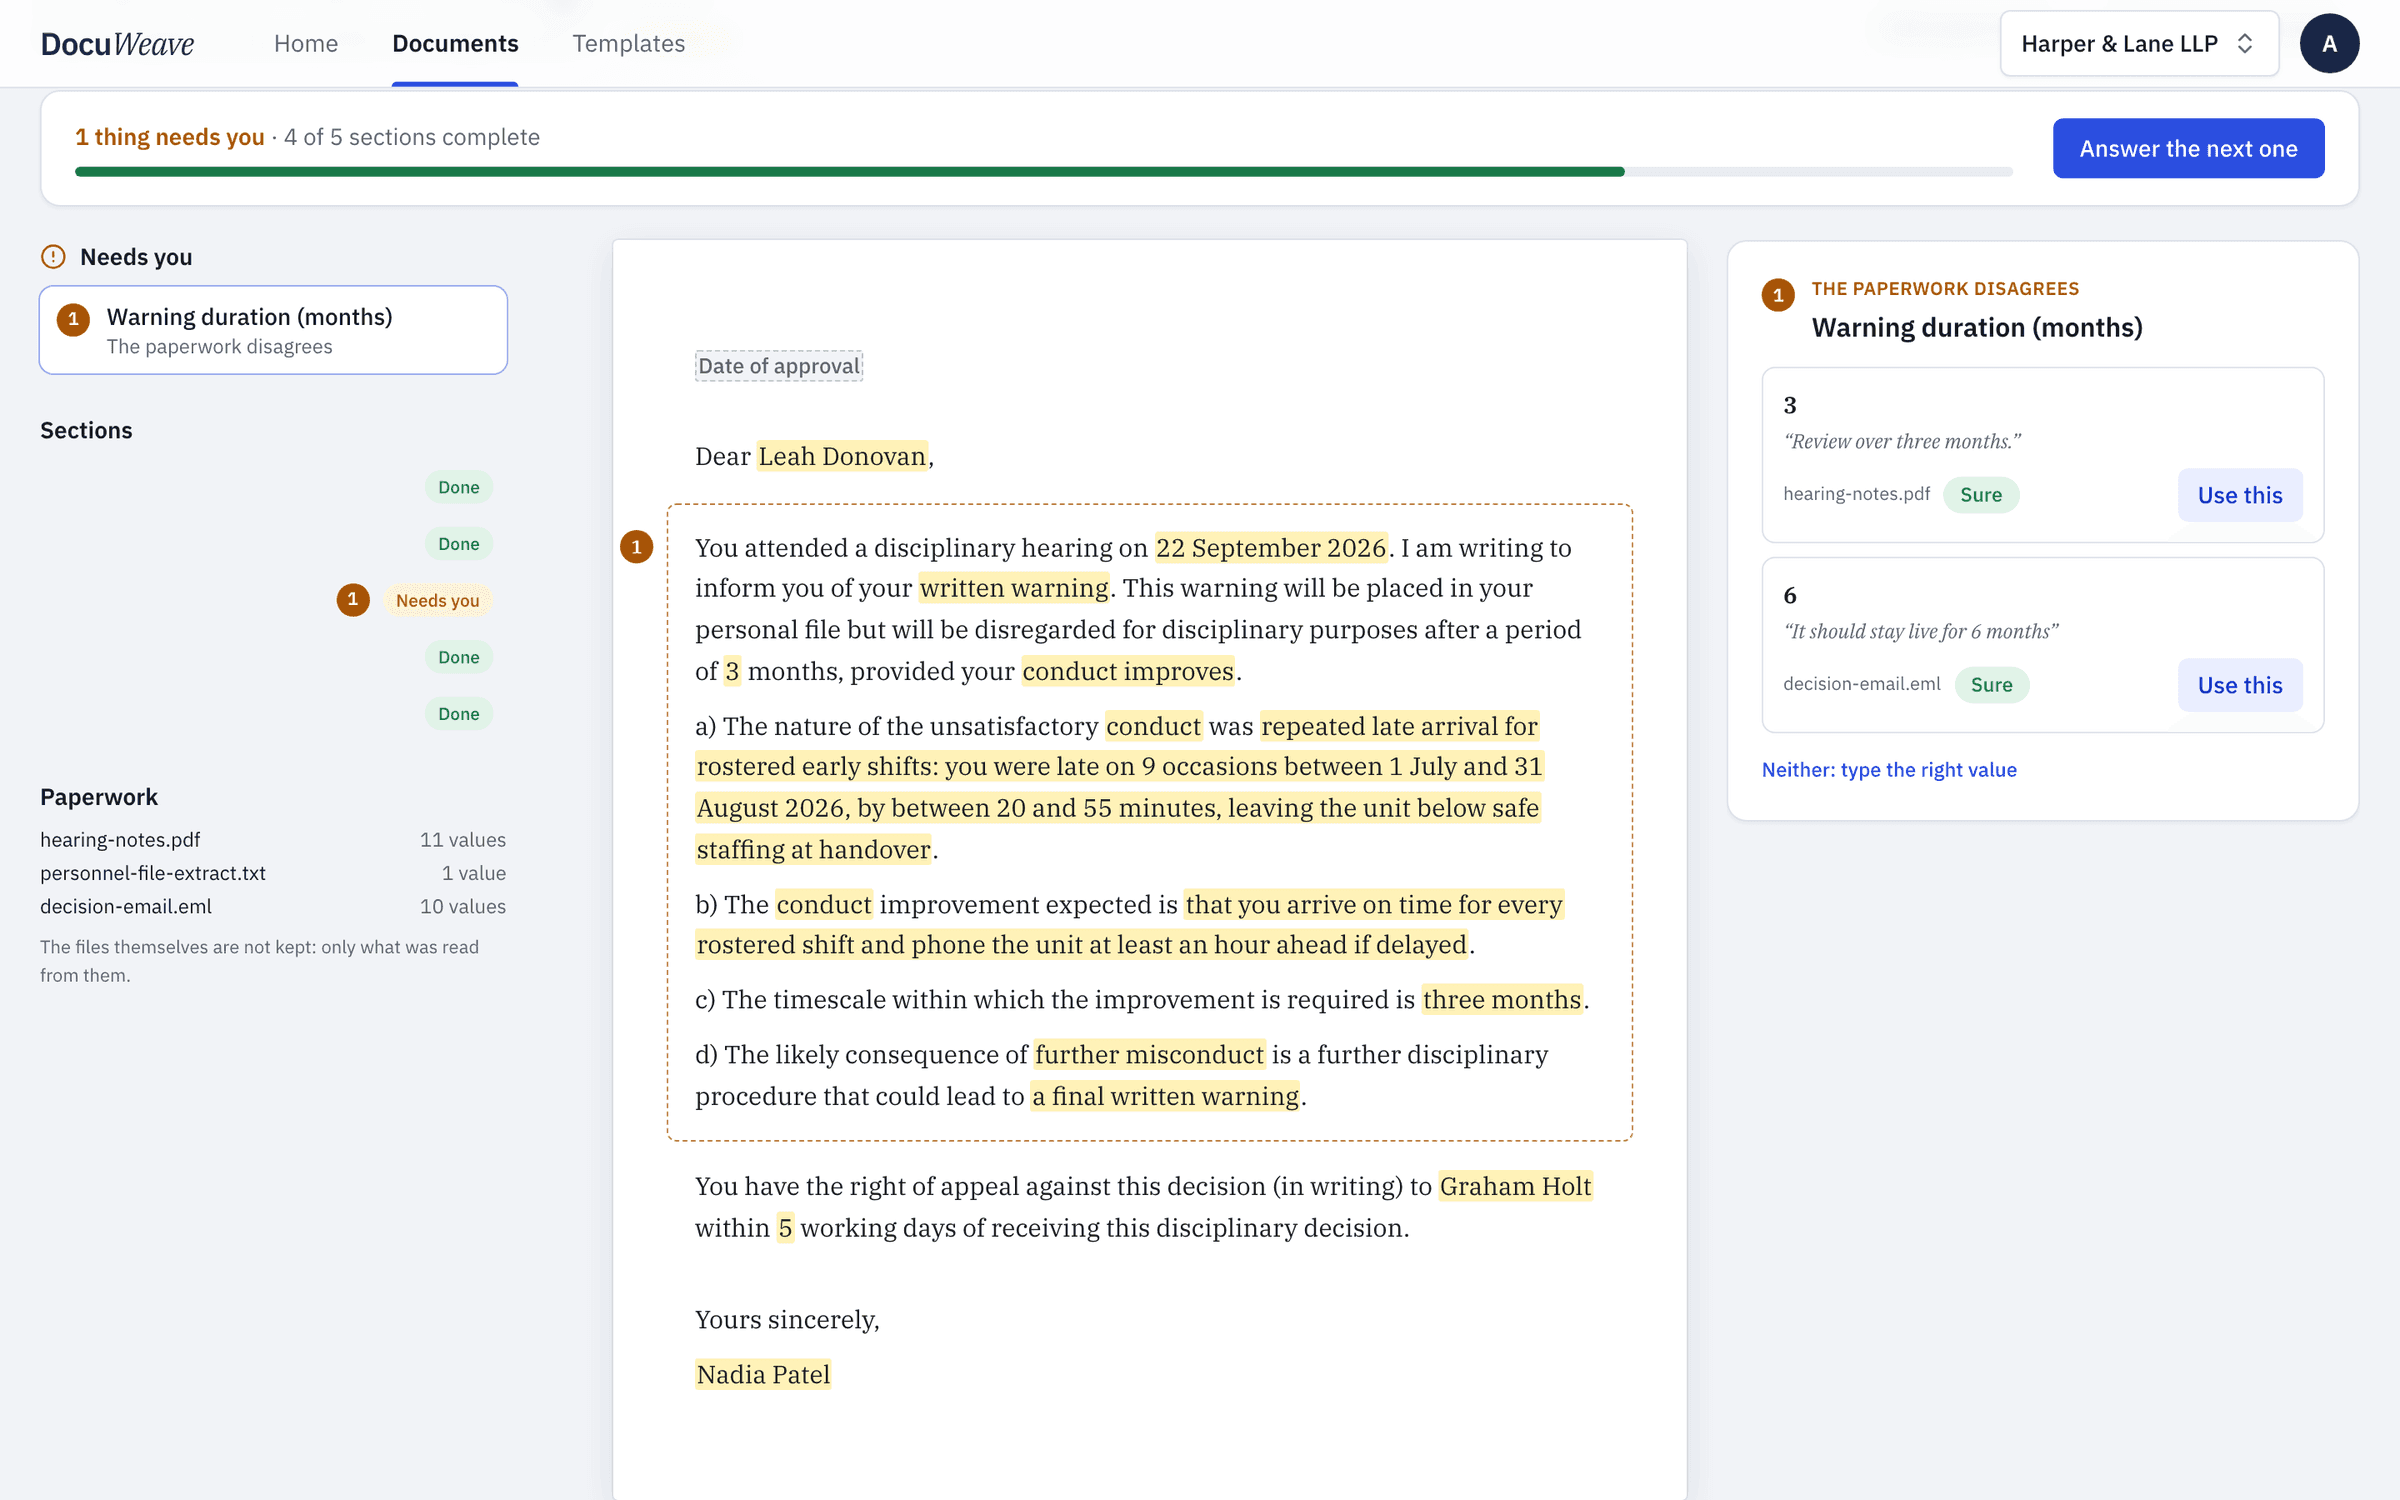The image size is (2400, 1500).
Task: Click the highlighted 3 before months
Action: [x=732, y=671]
